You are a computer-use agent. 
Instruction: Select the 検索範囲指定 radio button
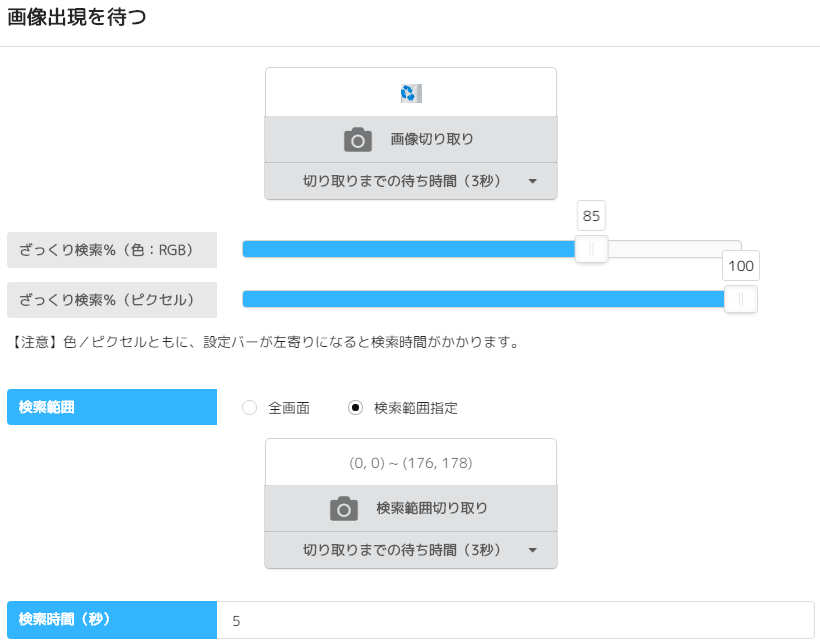pyautogui.click(x=355, y=408)
